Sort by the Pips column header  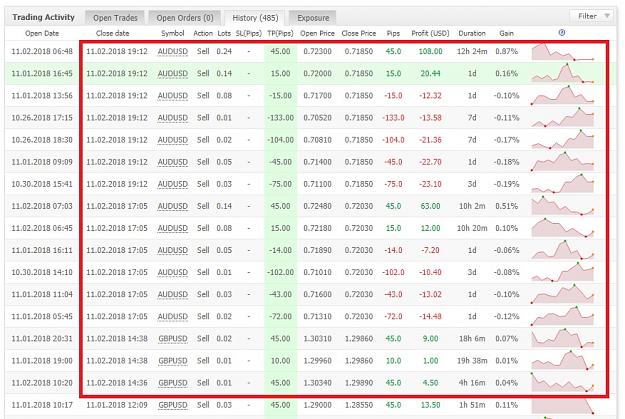click(393, 33)
